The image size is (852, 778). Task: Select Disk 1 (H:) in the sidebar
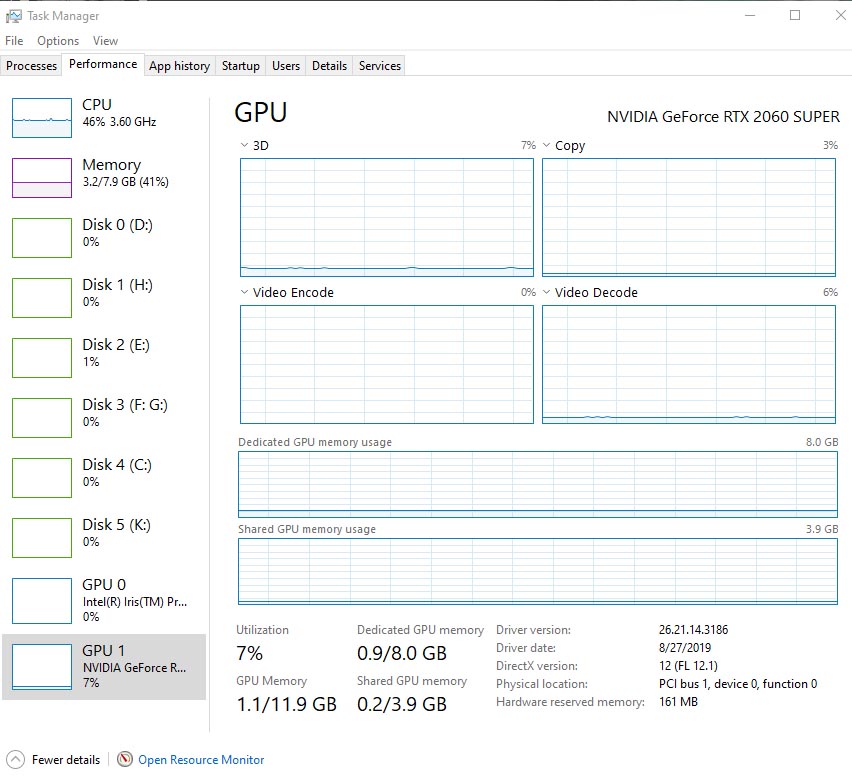coord(104,298)
